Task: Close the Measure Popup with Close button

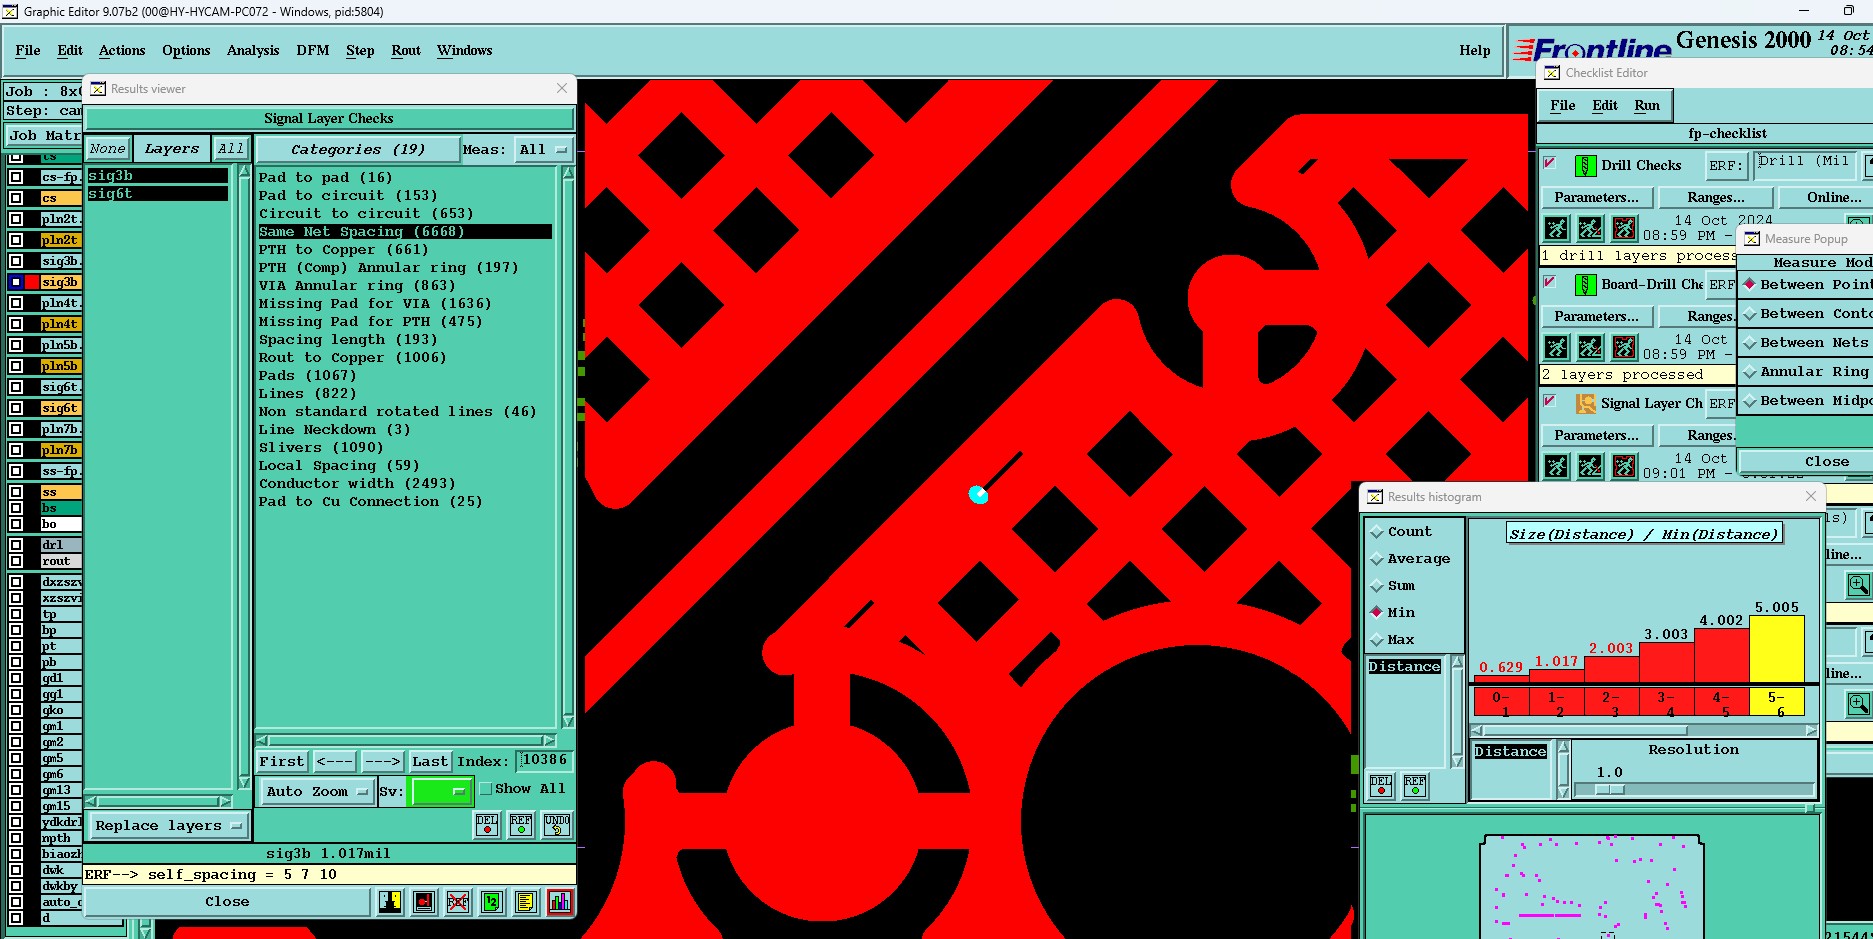Action: pyautogui.click(x=1805, y=462)
